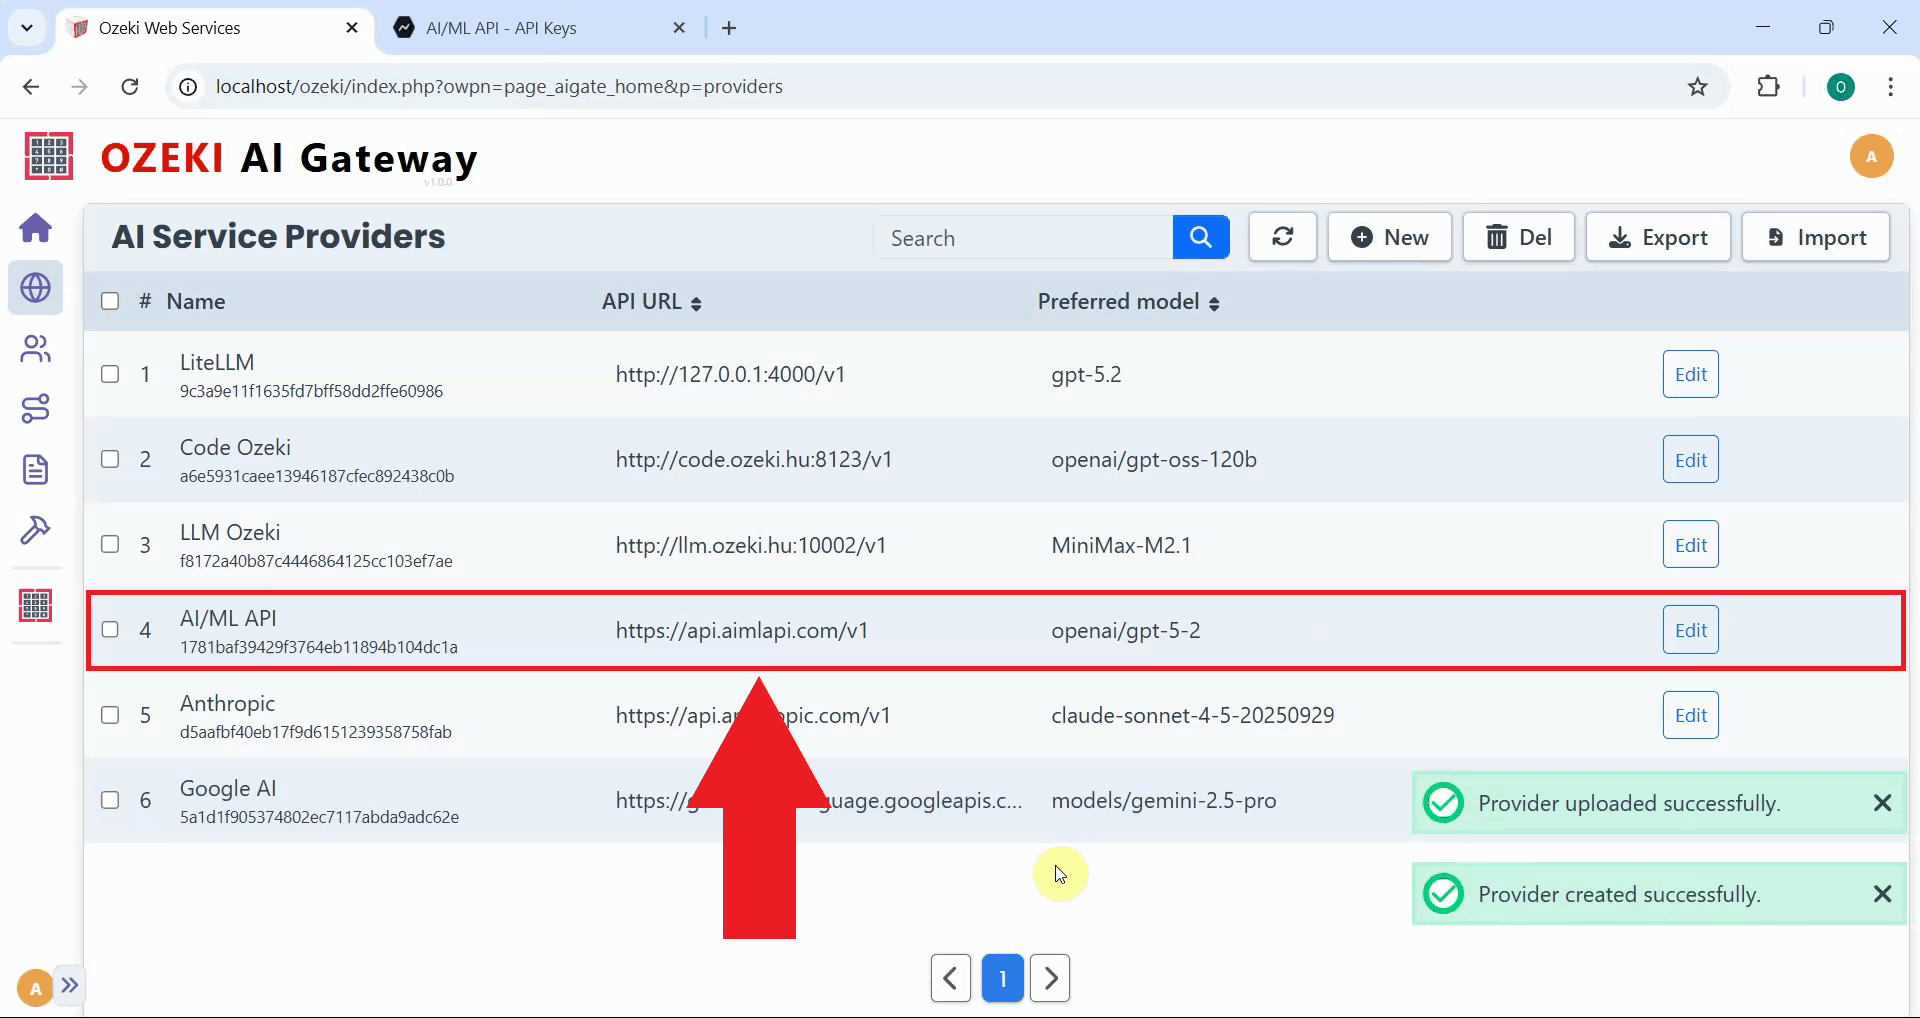Select the Anthropic row checkbox
The image size is (1920, 1018).
click(110, 715)
